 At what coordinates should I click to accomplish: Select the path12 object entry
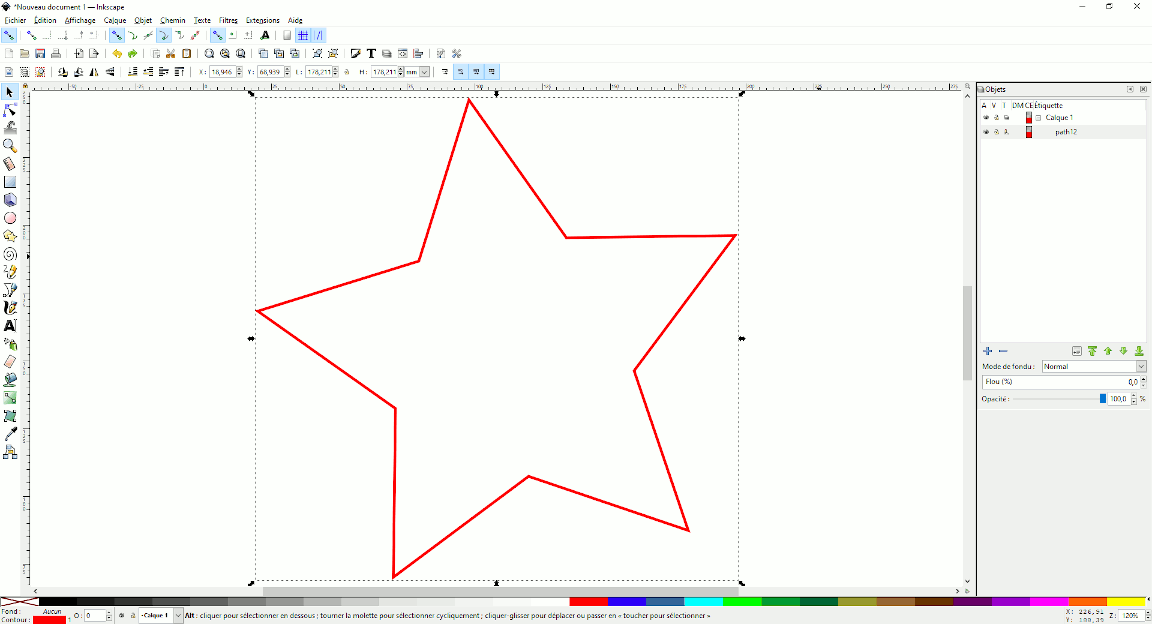point(1065,132)
